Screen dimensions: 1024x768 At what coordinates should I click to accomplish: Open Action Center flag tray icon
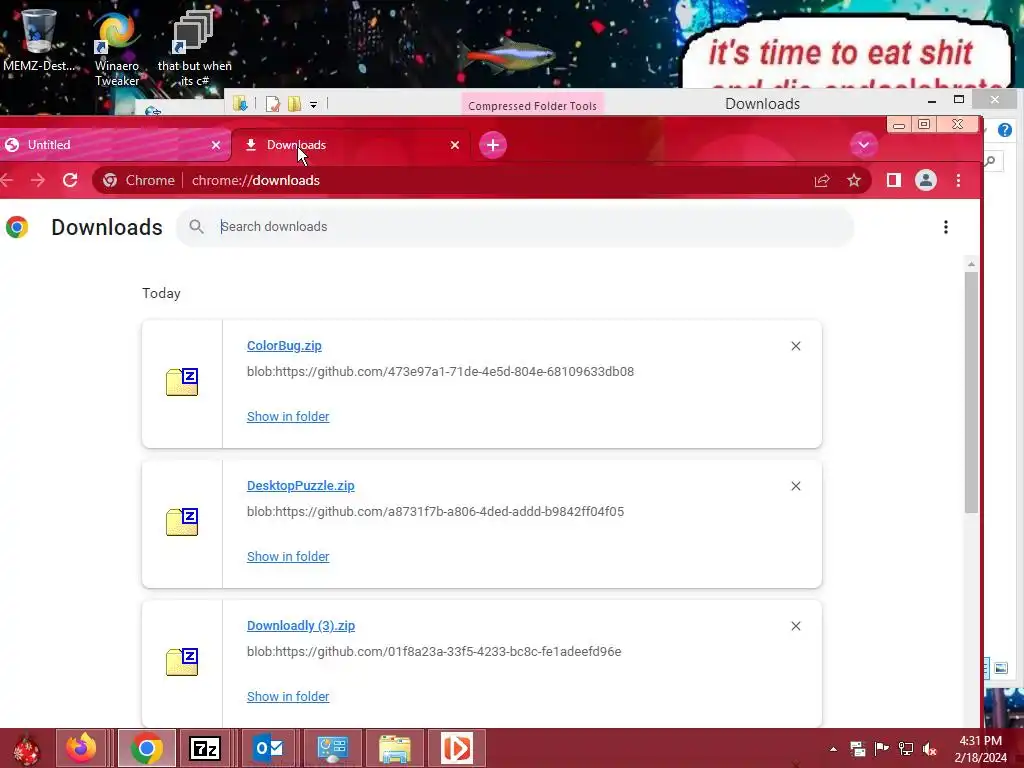(x=882, y=749)
